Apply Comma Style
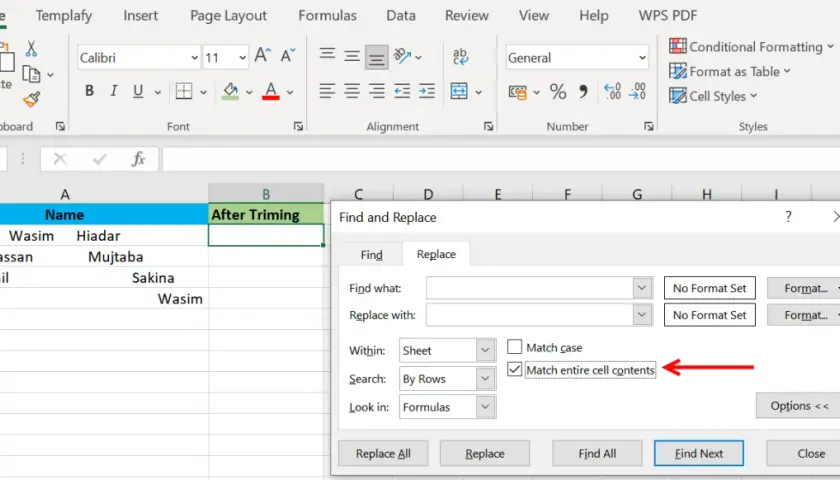840x480 pixels. pos(583,92)
